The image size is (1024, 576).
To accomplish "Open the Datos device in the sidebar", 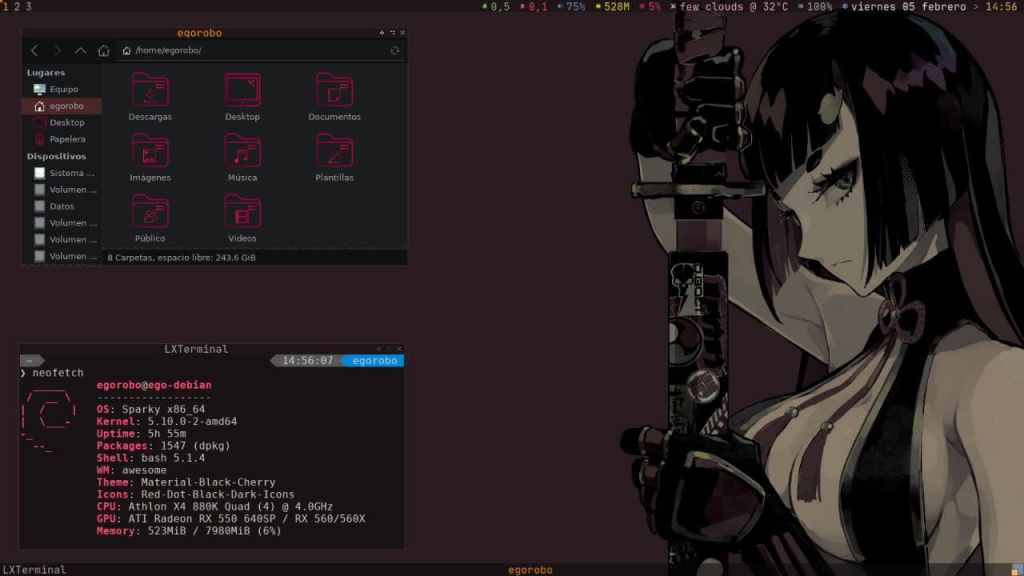I will 61,206.
